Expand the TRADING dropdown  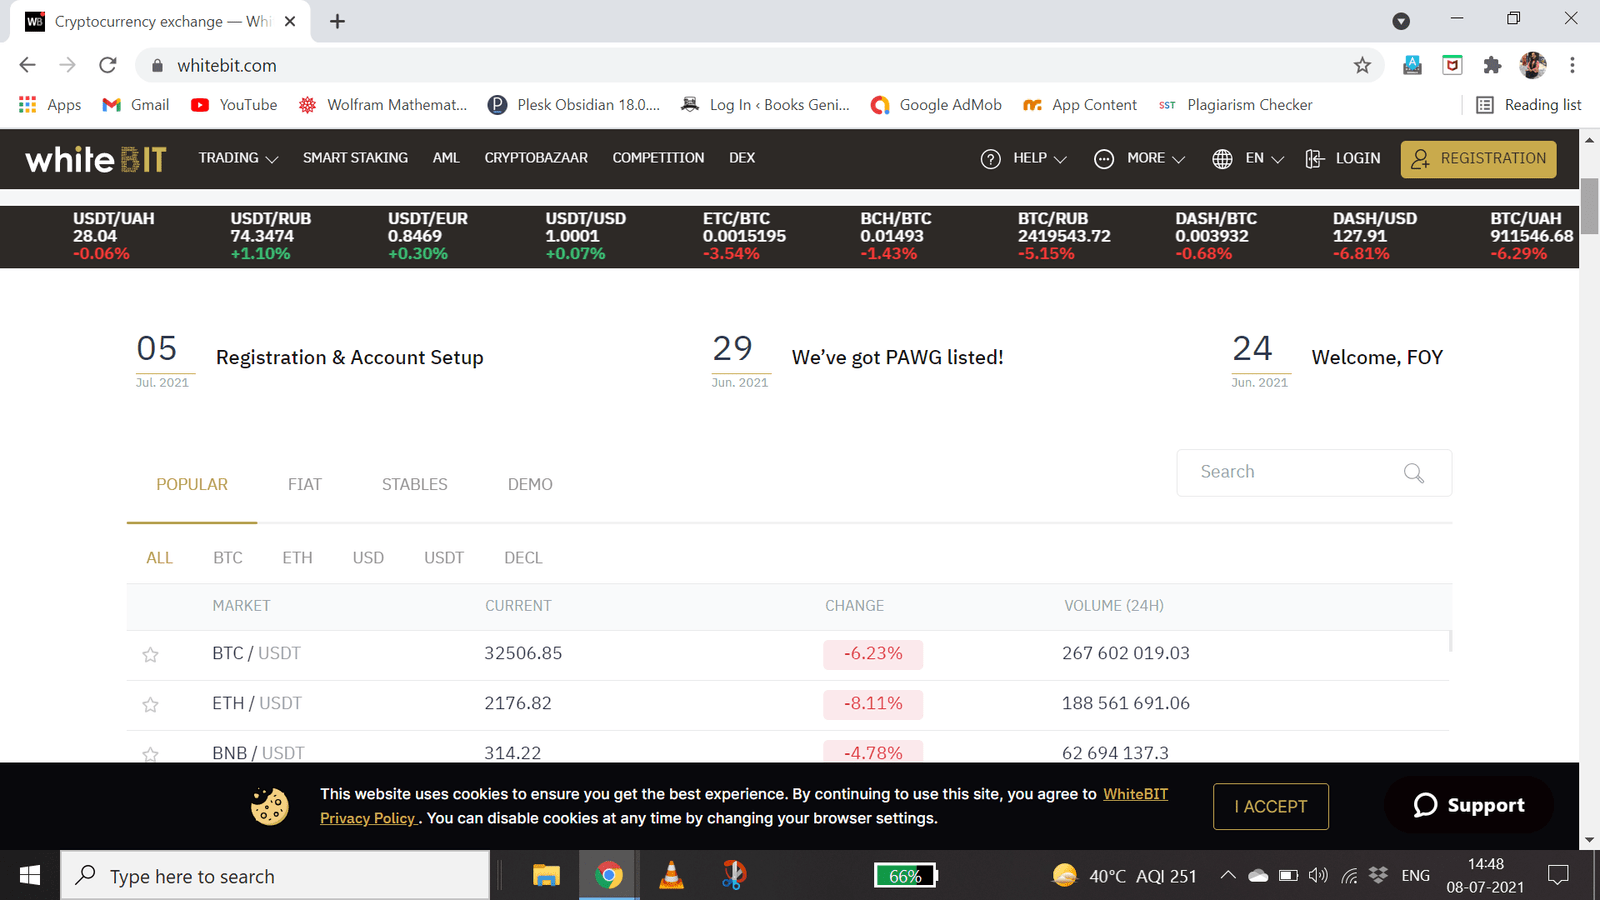(x=238, y=158)
